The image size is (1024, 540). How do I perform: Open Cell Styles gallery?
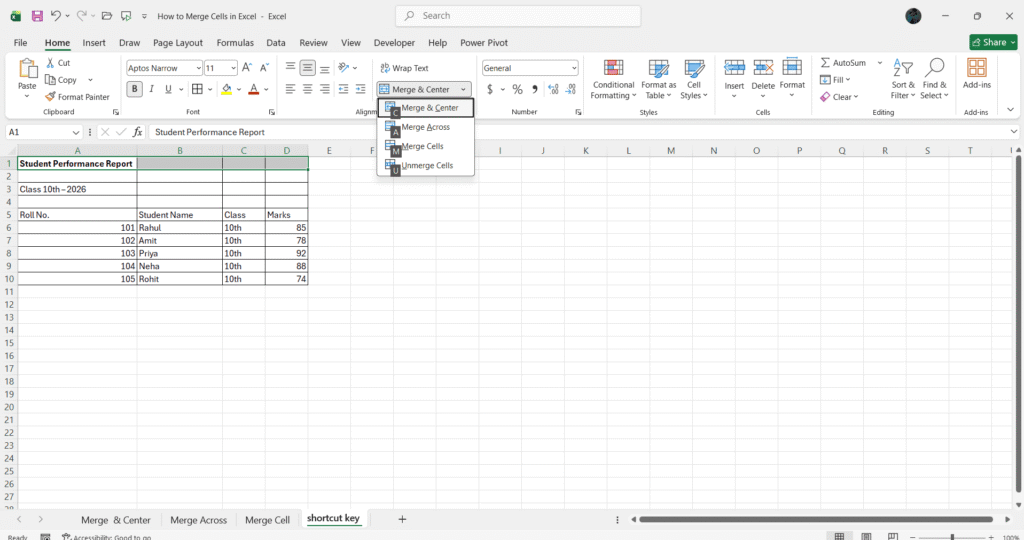click(694, 80)
